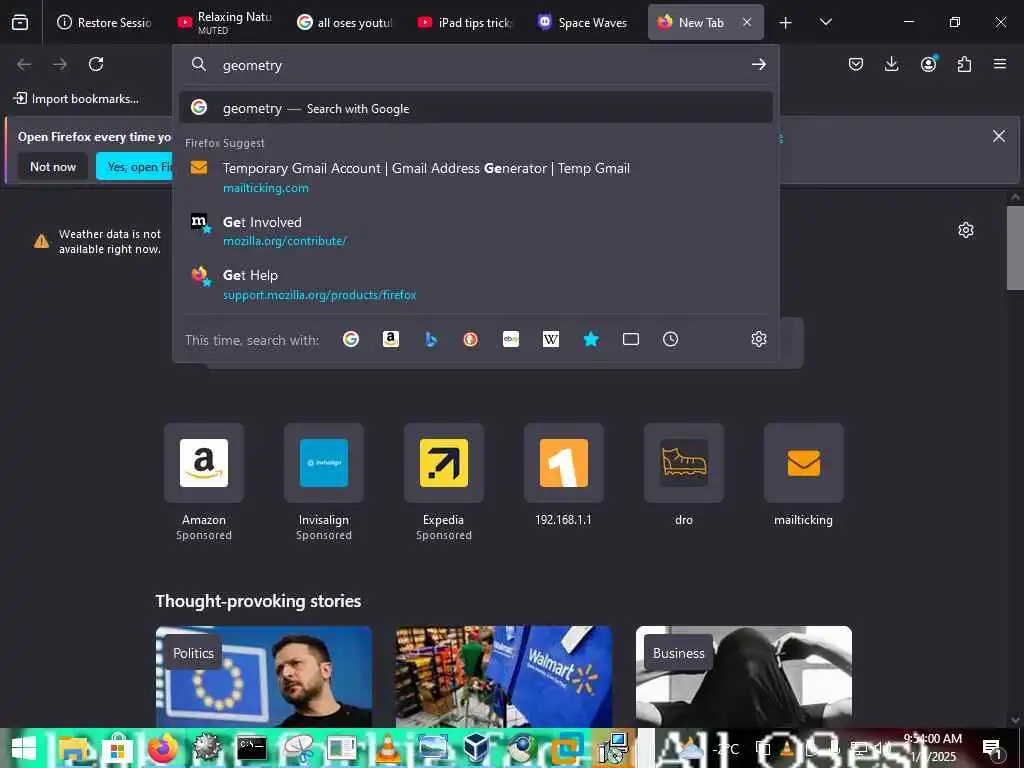Image resolution: width=1024 pixels, height=768 pixels.
Task: Click the forward navigation arrow
Action: coord(60,64)
